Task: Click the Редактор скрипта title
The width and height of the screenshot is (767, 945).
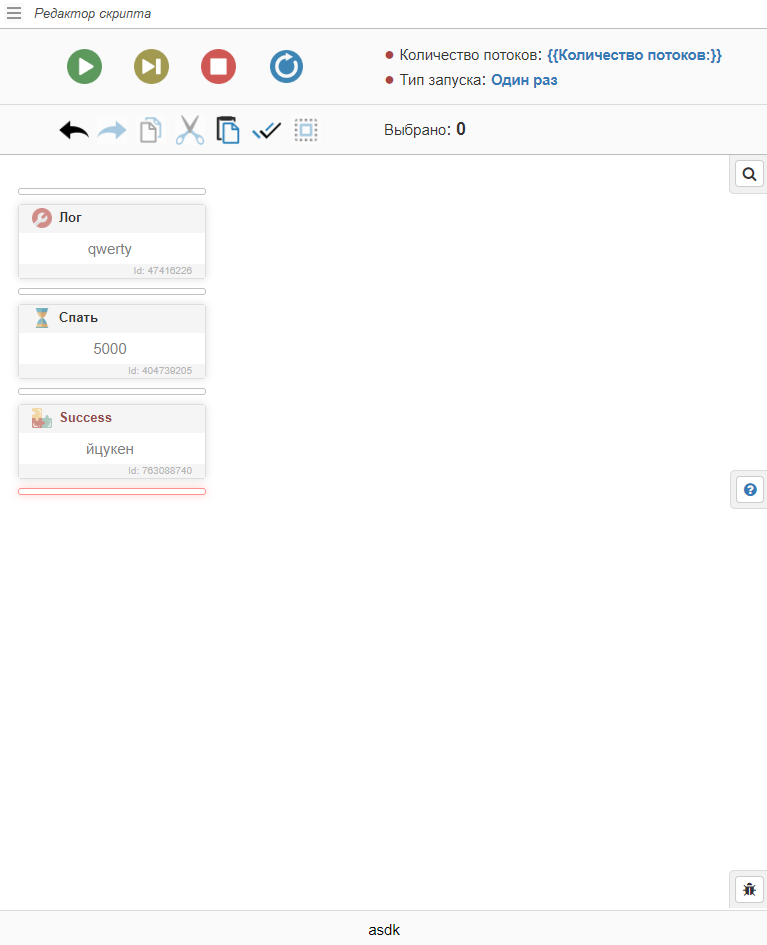Action: pyautogui.click(x=93, y=13)
